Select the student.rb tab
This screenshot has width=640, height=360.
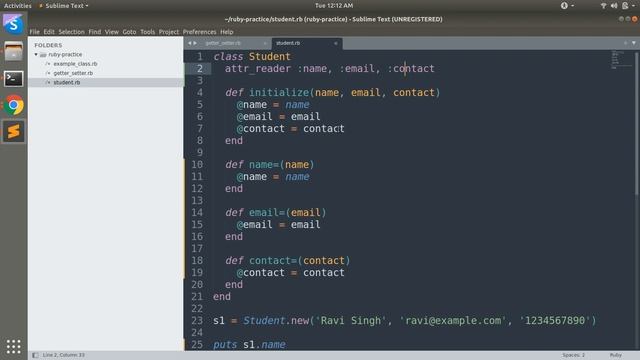tap(306, 43)
